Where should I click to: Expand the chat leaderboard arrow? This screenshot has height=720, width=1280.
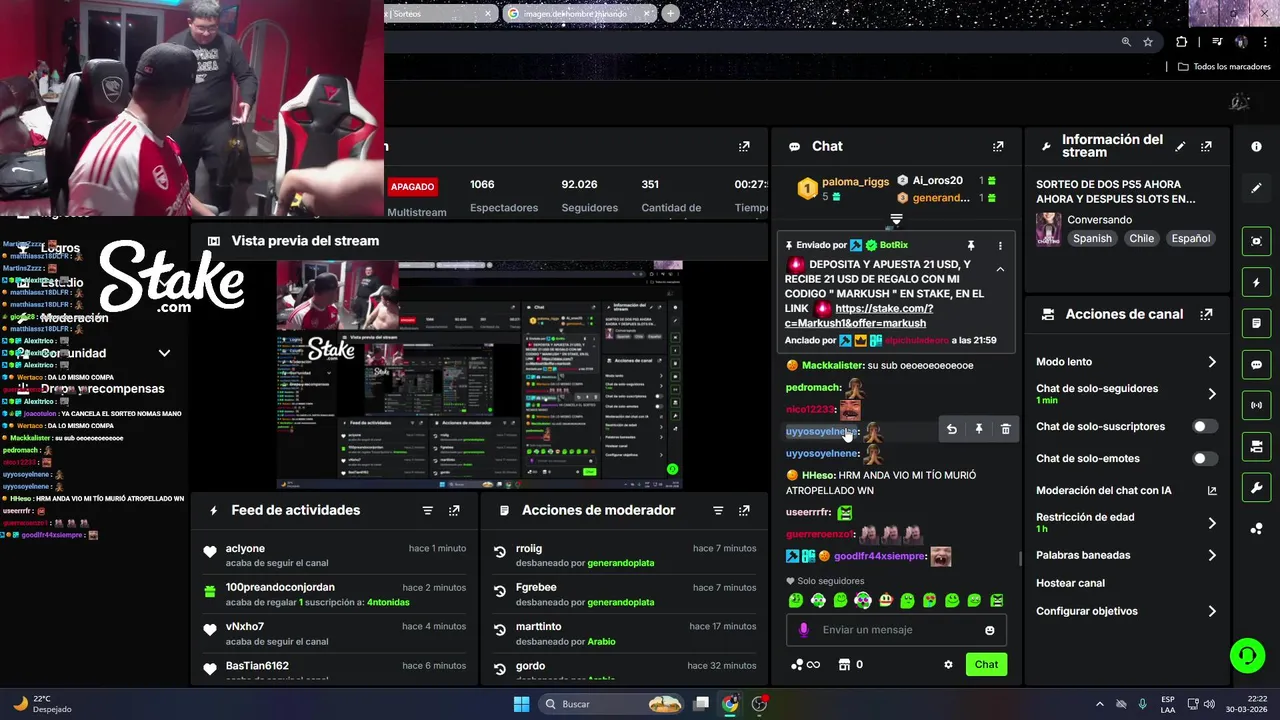(x=896, y=219)
